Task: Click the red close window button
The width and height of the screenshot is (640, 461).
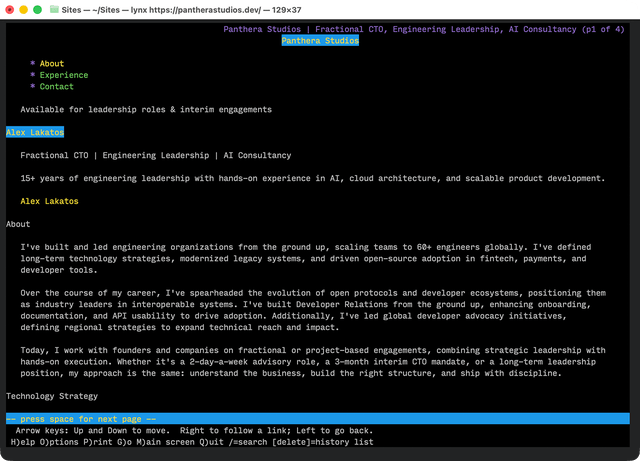Action: coord(9,9)
